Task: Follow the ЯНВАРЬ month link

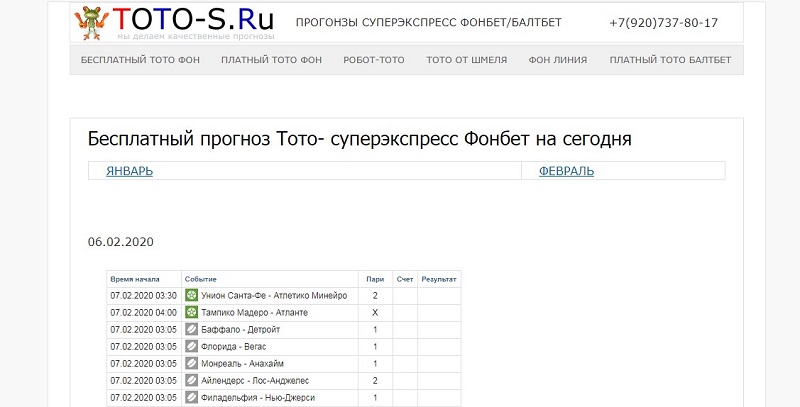Action: coord(129,171)
